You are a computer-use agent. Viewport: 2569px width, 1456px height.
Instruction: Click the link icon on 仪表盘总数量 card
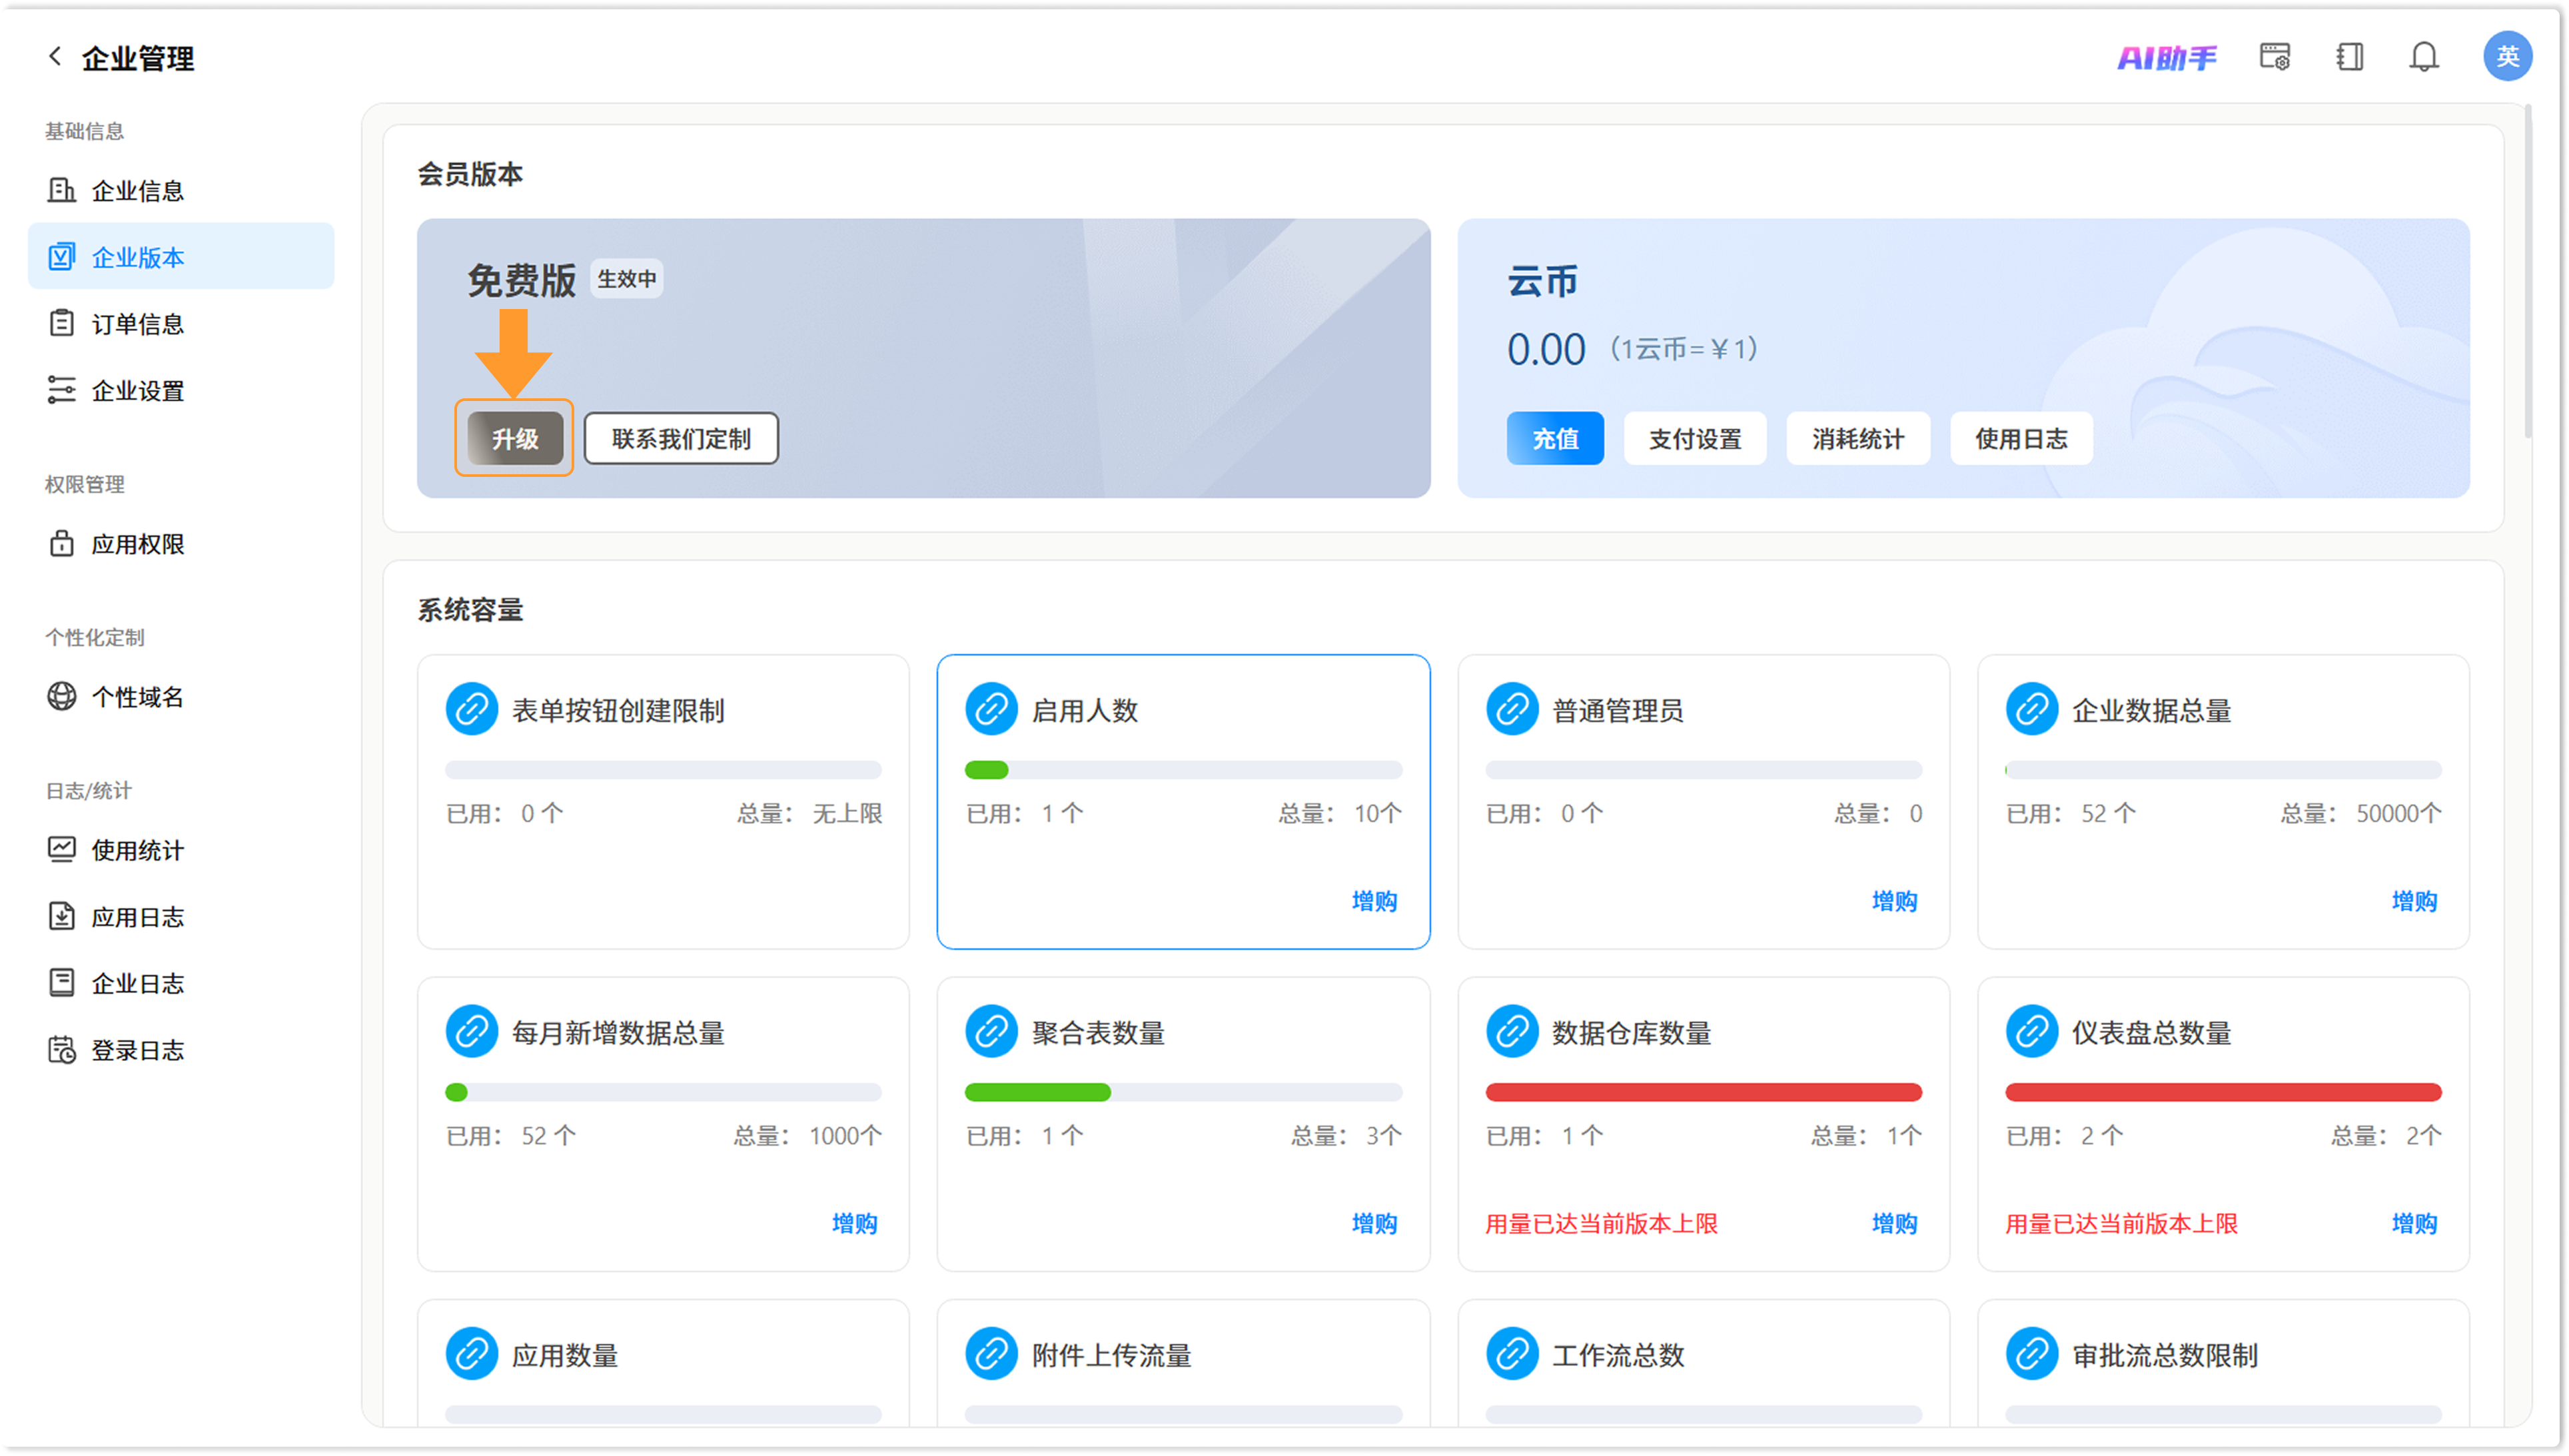[2032, 1032]
